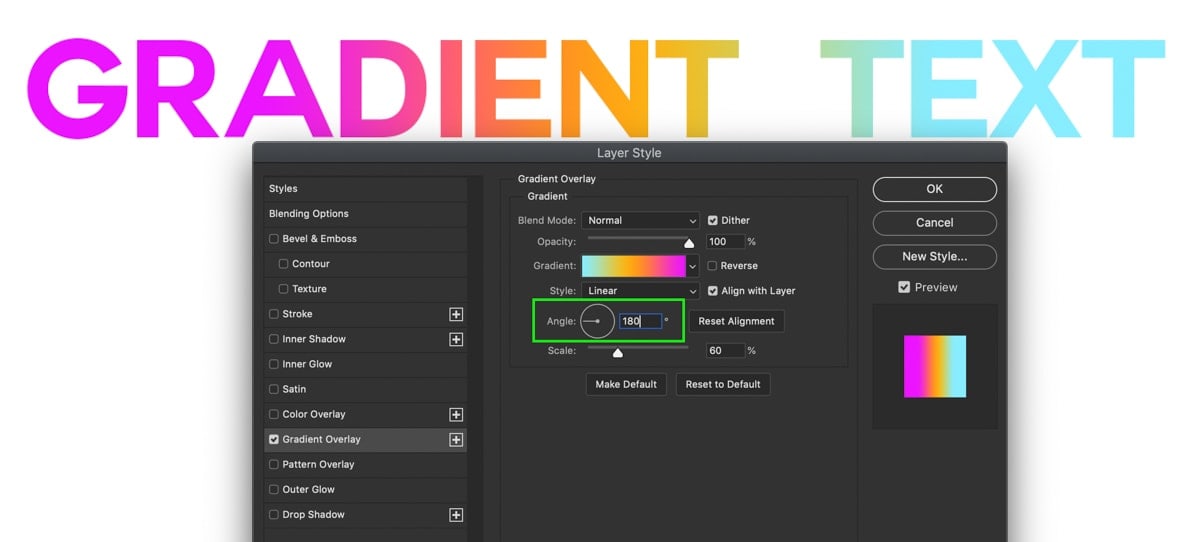Add another Gradient Overlay via plus icon
The height and width of the screenshot is (542, 1200).
click(456, 439)
